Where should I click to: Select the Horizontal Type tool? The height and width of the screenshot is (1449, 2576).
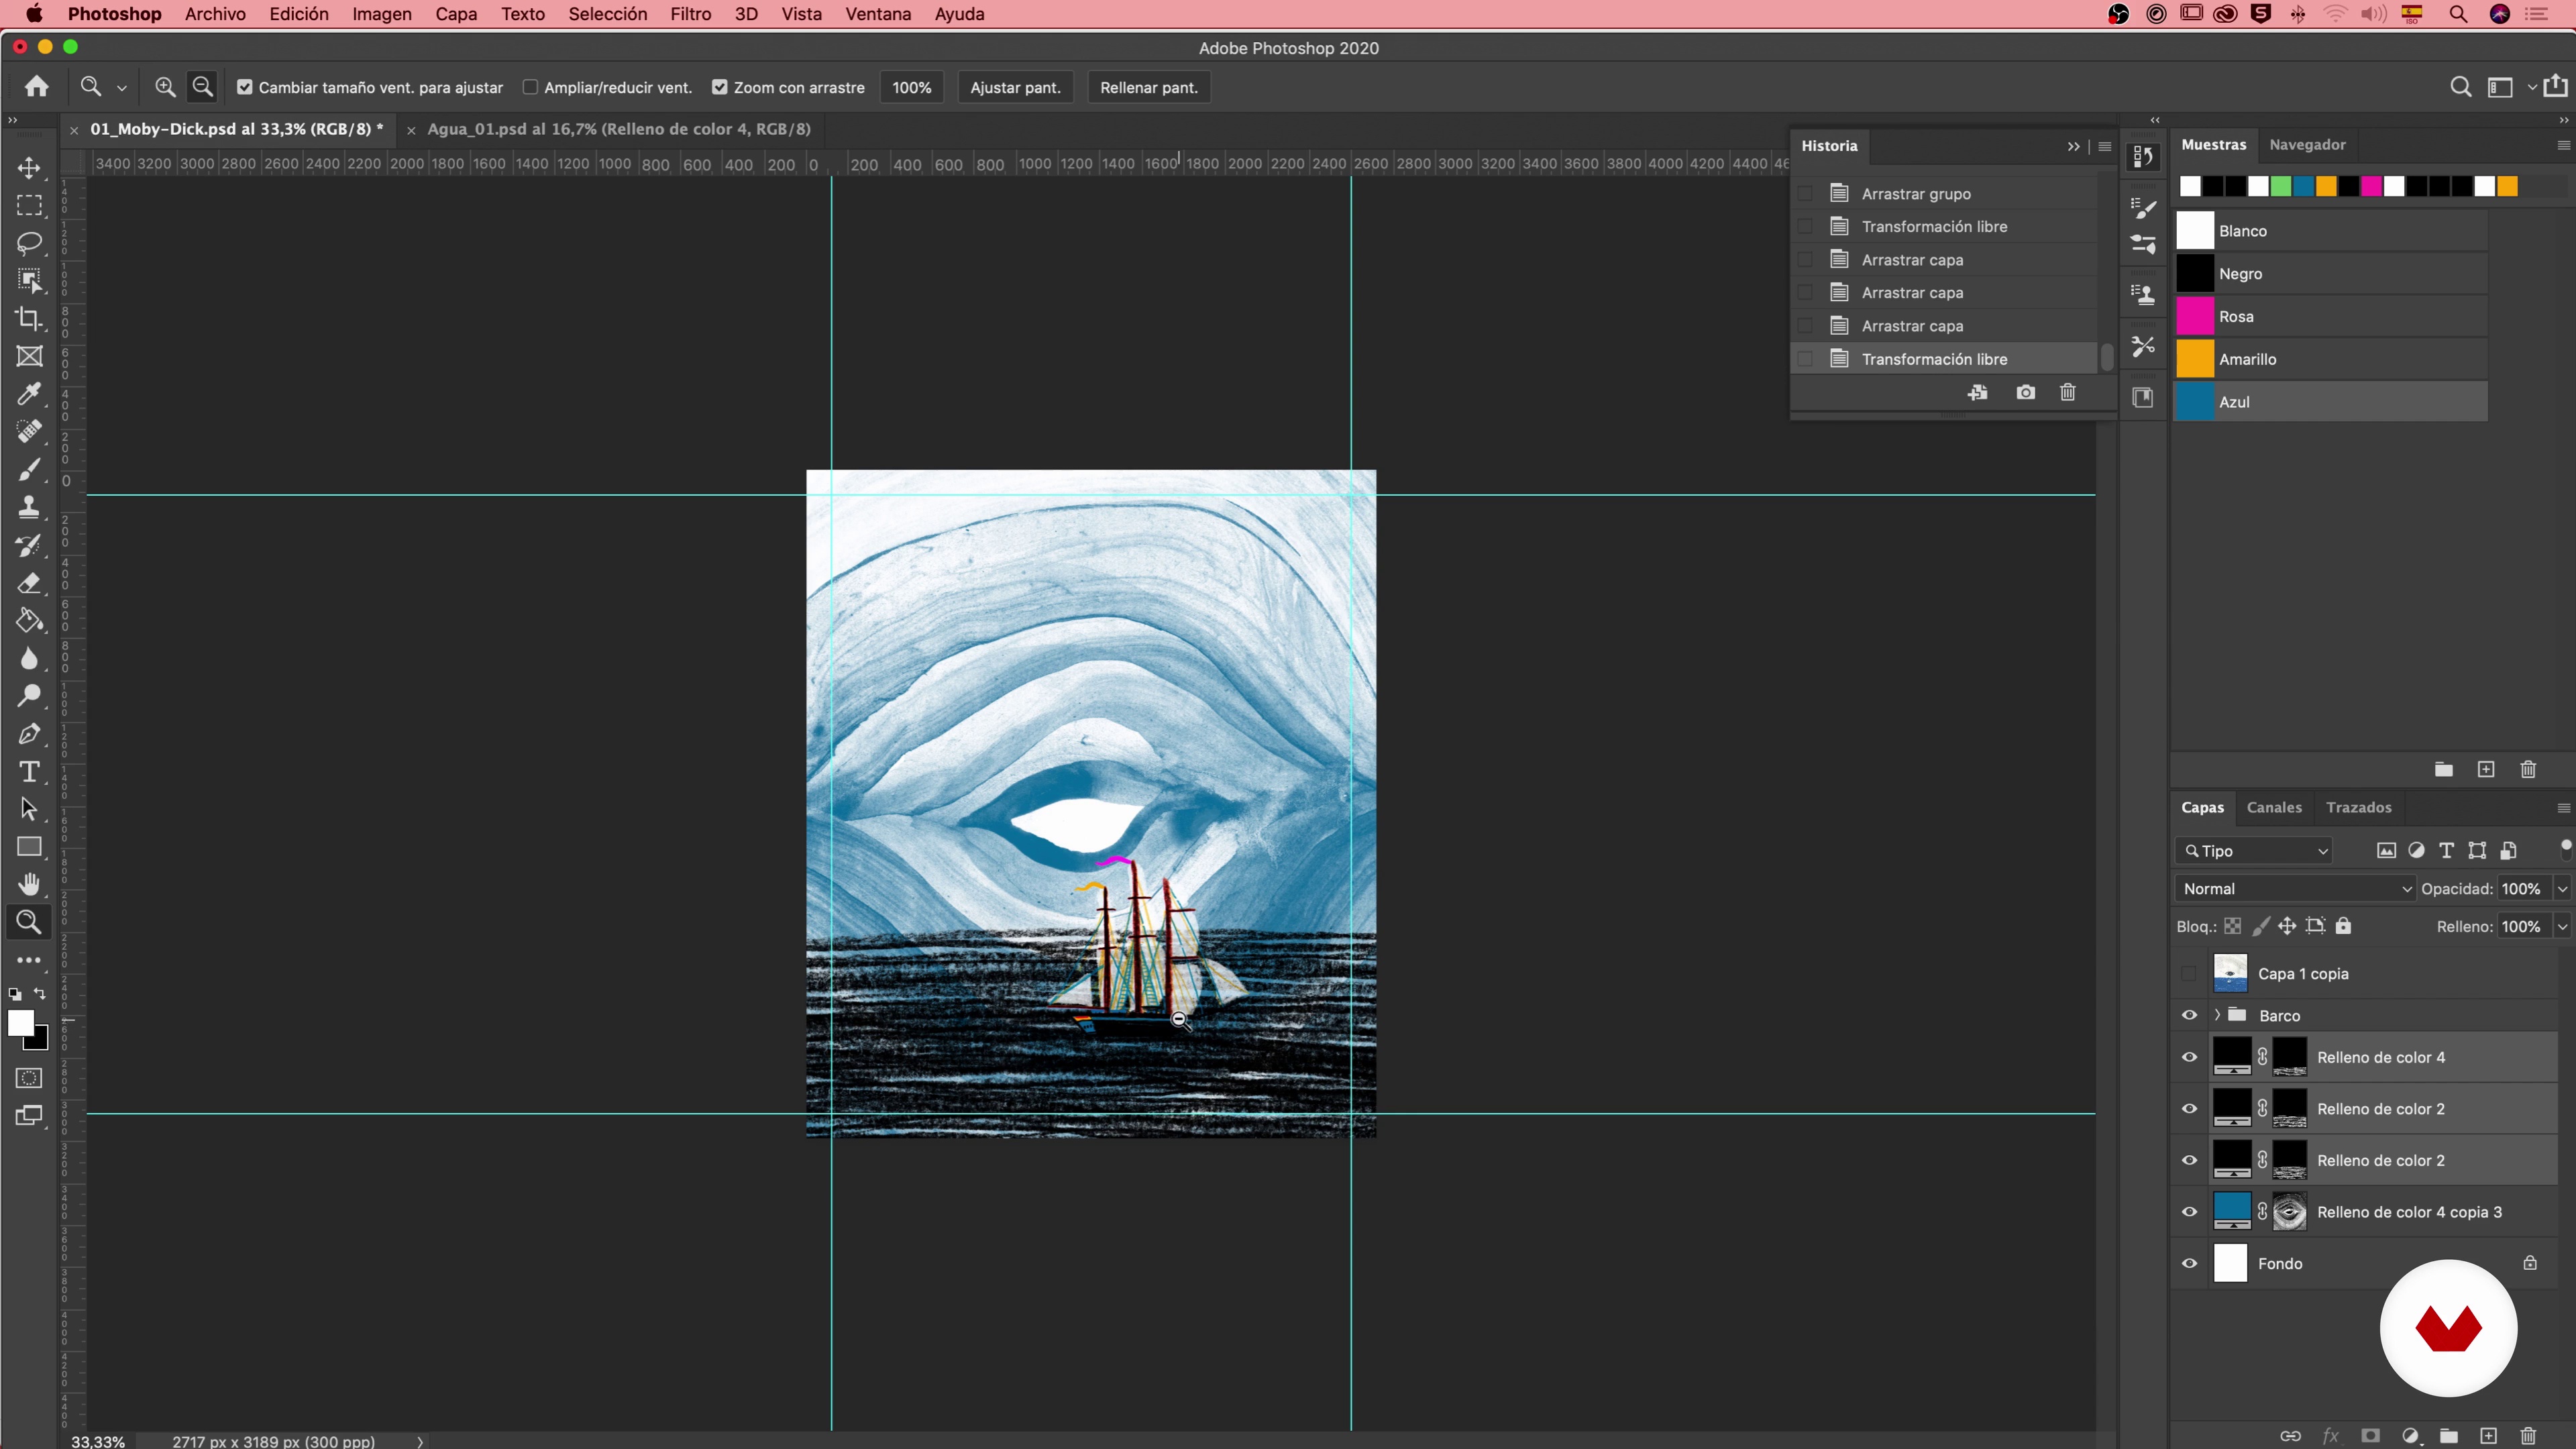[29, 771]
